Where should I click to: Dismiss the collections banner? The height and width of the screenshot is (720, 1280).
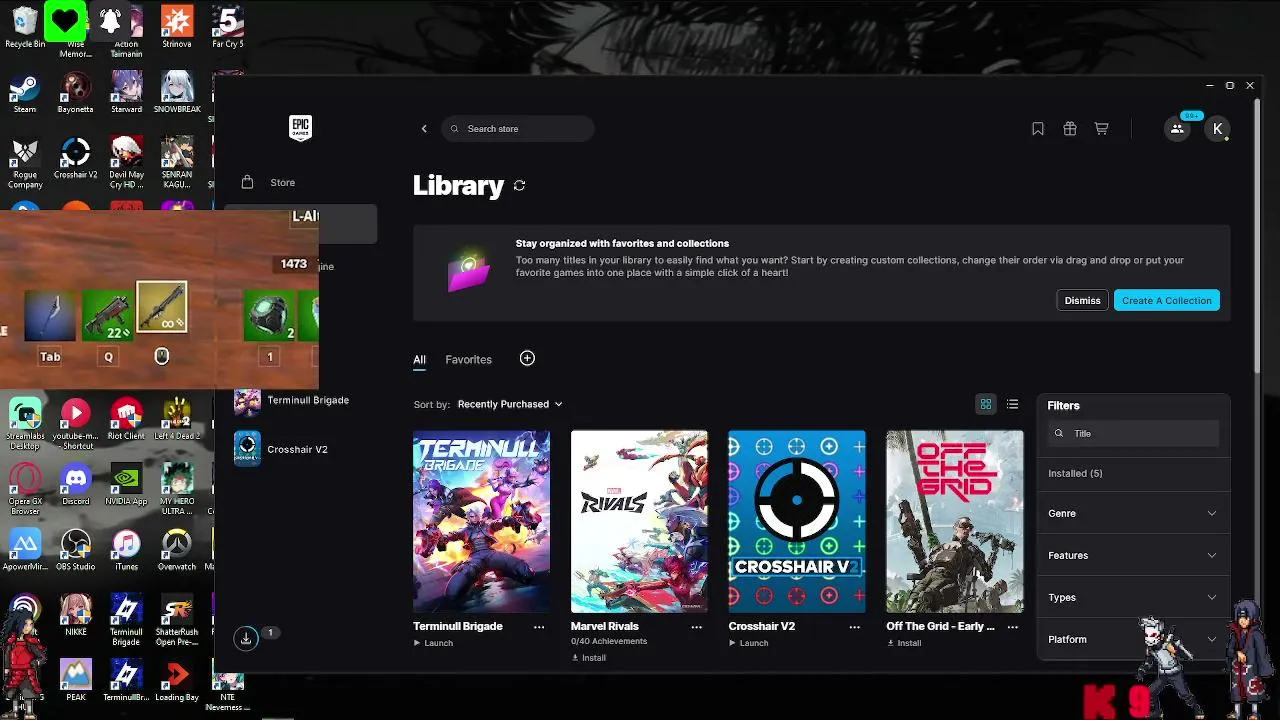coord(1082,300)
